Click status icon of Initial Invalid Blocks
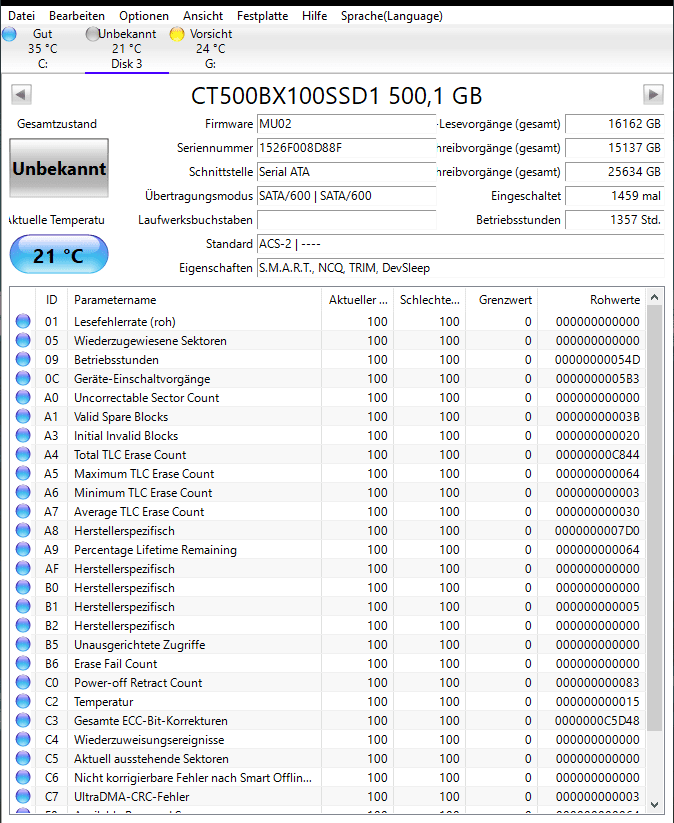Image resolution: width=674 pixels, height=823 pixels. pos(23,435)
